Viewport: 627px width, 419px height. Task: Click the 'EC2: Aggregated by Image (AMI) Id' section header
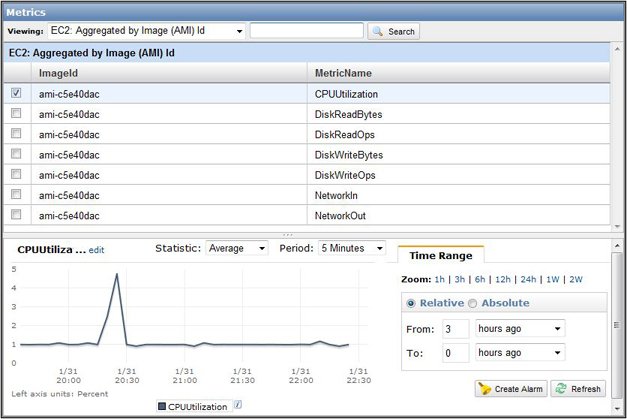pyautogui.click(x=307, y=53)
